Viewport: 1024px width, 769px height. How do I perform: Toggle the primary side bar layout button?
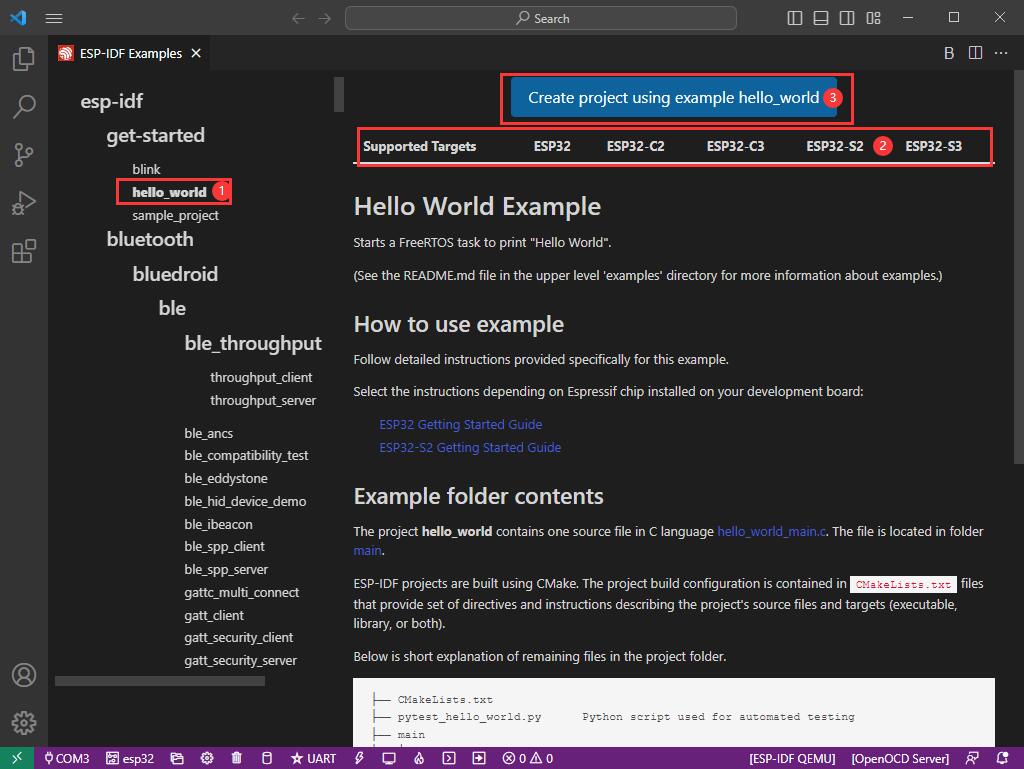[x=795, y=18]
